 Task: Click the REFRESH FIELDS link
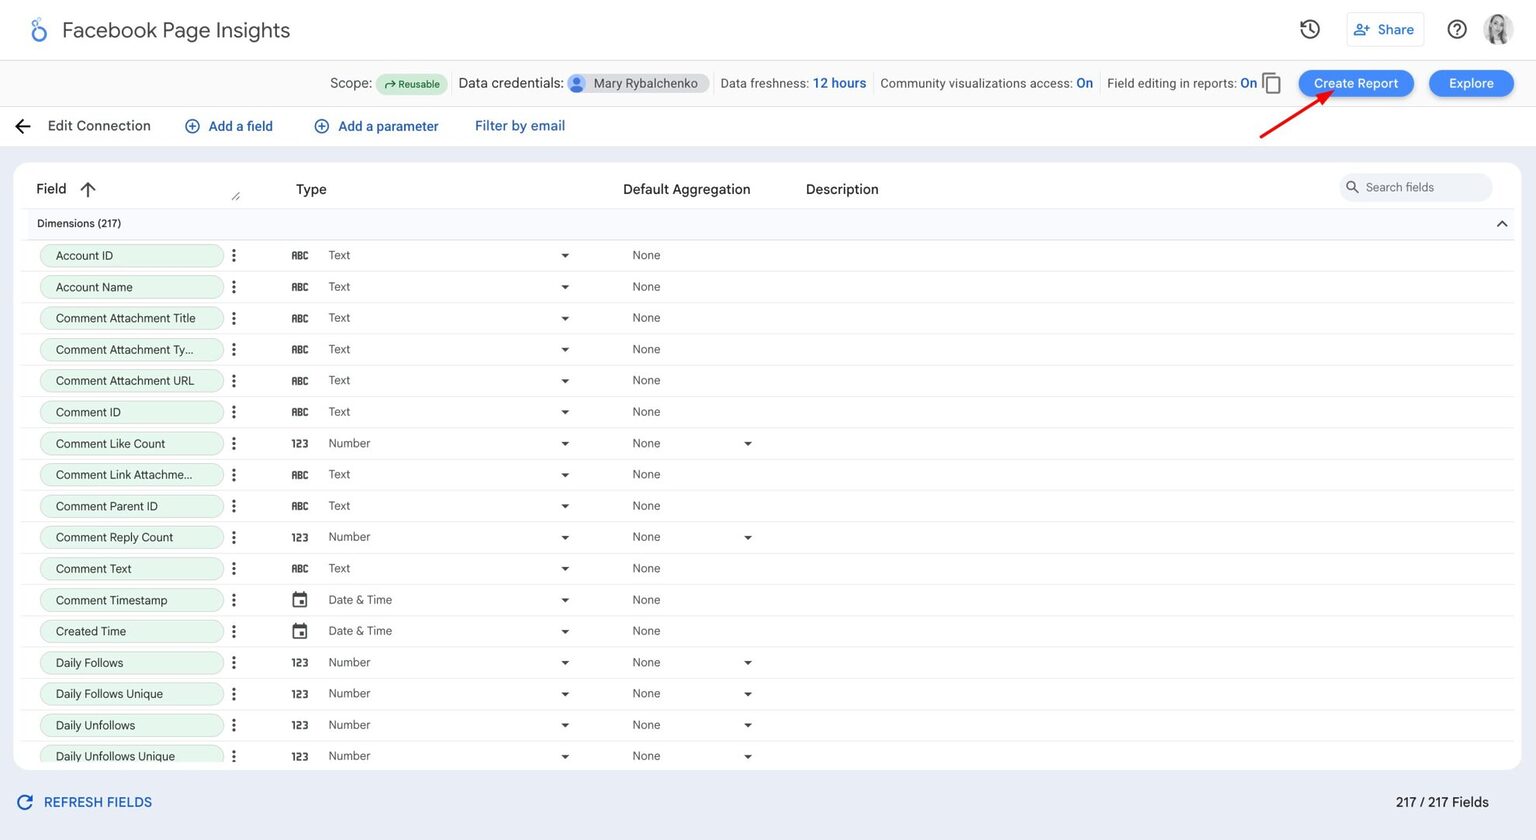(98, 802)
